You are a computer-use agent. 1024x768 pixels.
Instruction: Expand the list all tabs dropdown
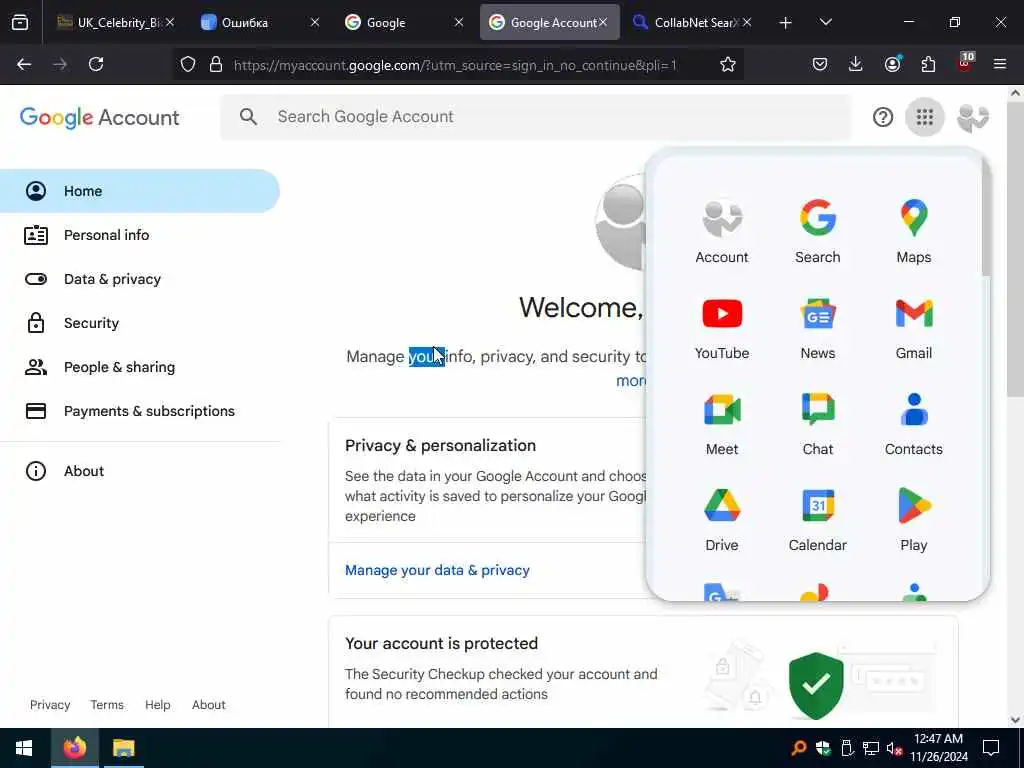[825, 22]
